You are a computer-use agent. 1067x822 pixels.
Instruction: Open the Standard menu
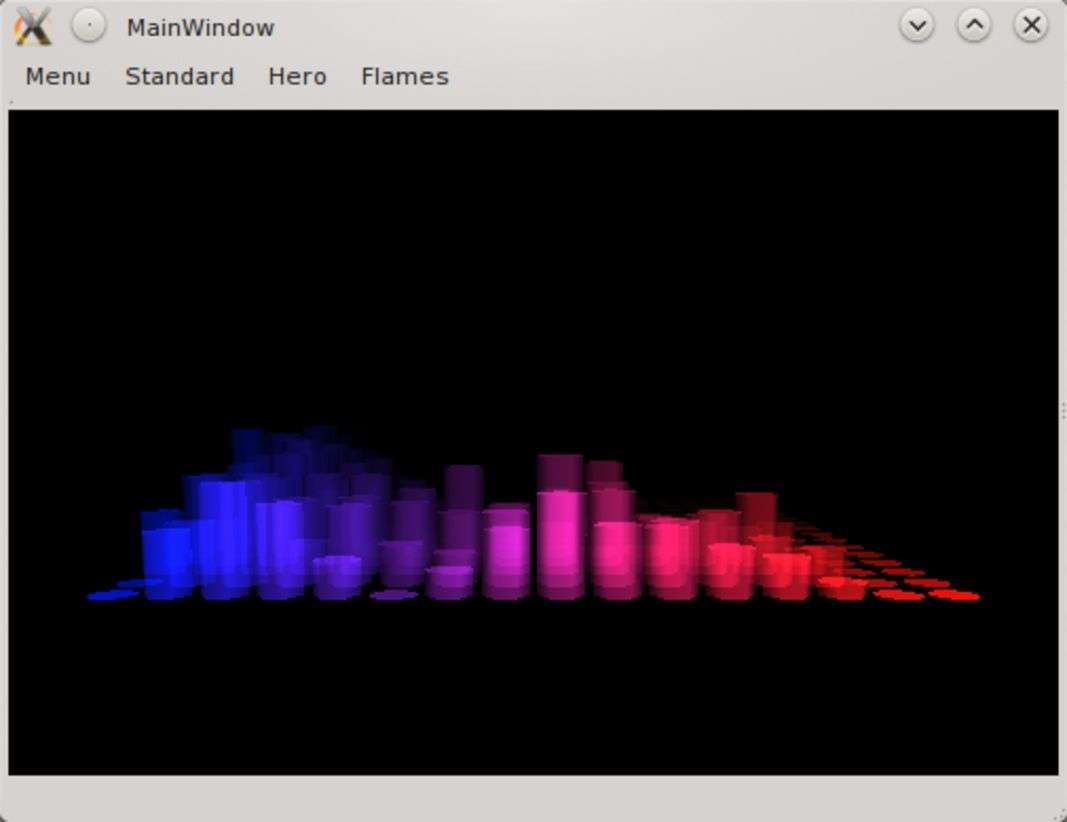(180, 76)
